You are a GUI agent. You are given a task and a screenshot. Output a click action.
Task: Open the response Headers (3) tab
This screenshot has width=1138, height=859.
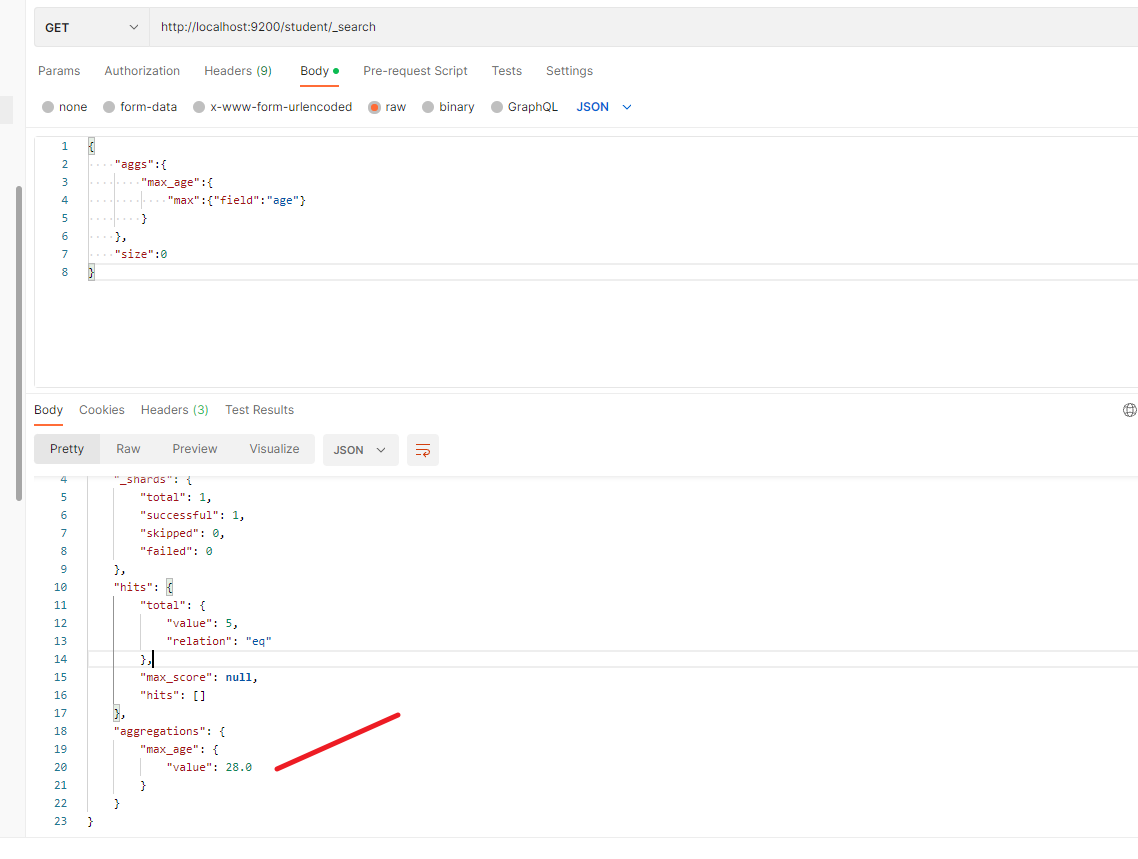(174, 410)
